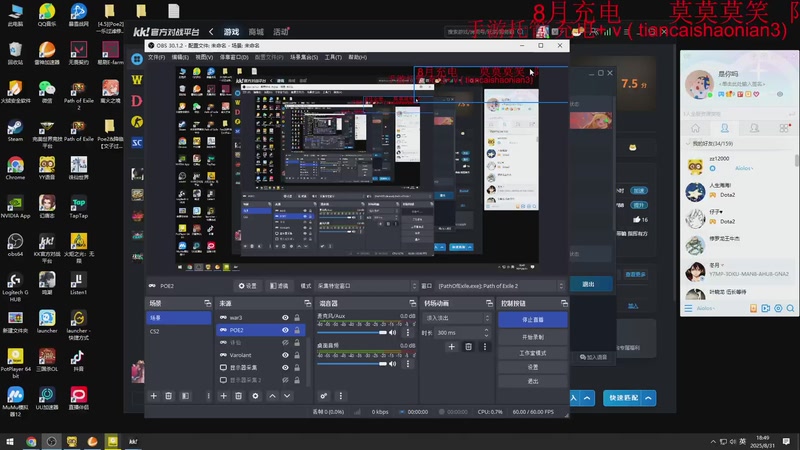Open the Edit menu in OBS
Image resolution: width=800 pixels, height=450 pixels.
click(x=180, y=57)
